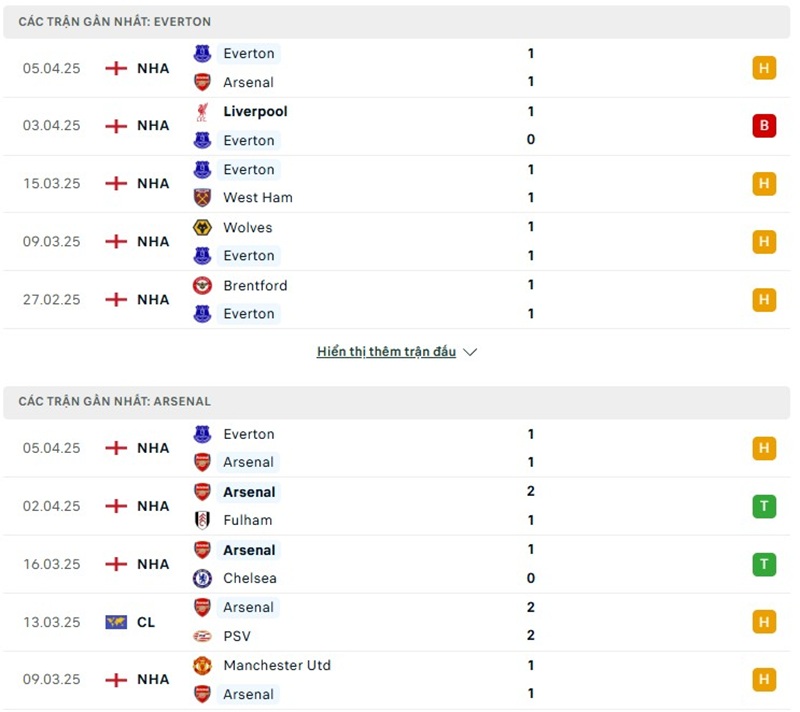
Task: Click the green T win badge for Fulham match
Action: 764,506
